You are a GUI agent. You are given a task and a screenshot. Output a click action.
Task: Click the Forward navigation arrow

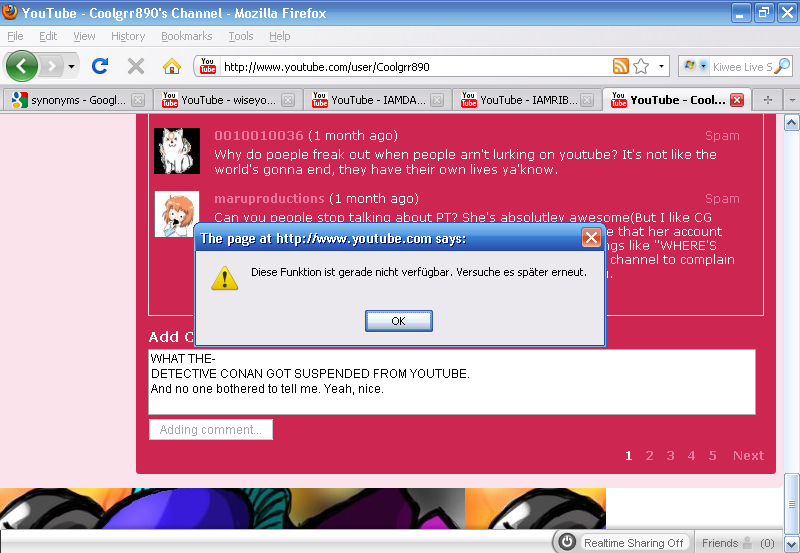tap(51, 66)
